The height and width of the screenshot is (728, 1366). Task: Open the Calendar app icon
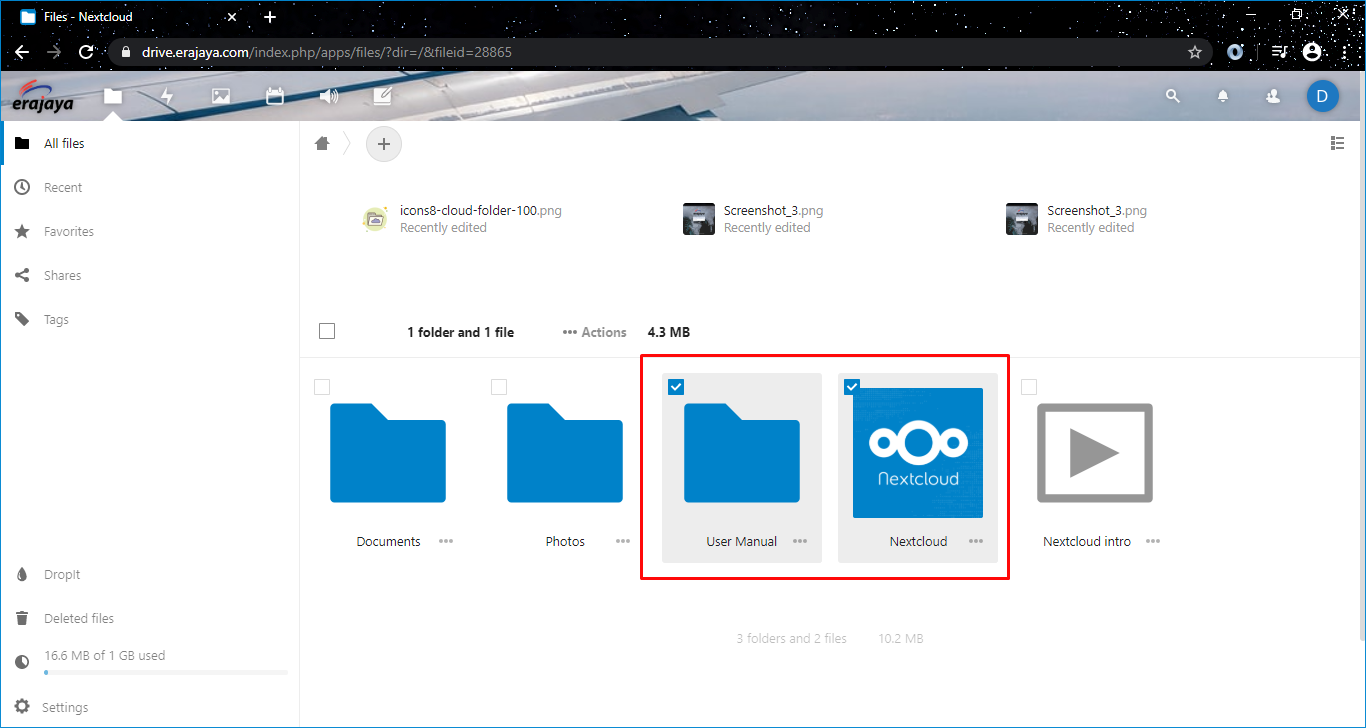tap(275, 96)
